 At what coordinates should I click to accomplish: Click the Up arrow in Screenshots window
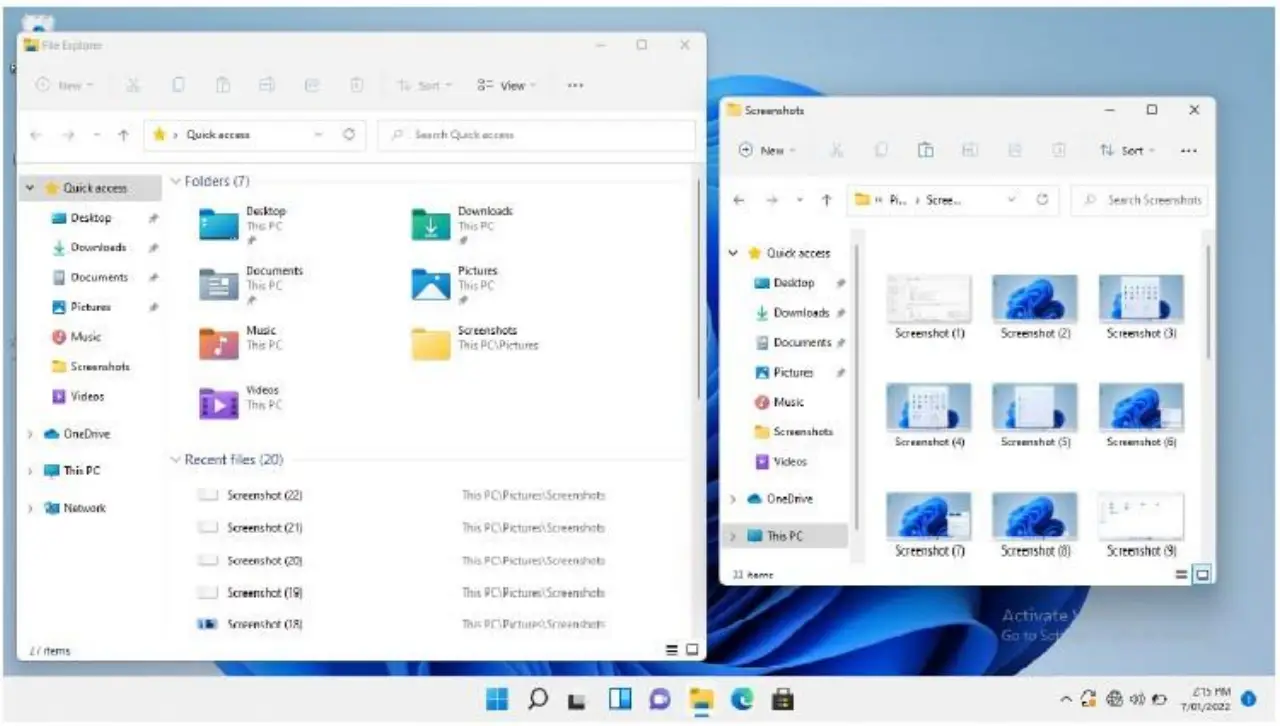point(826,200)
